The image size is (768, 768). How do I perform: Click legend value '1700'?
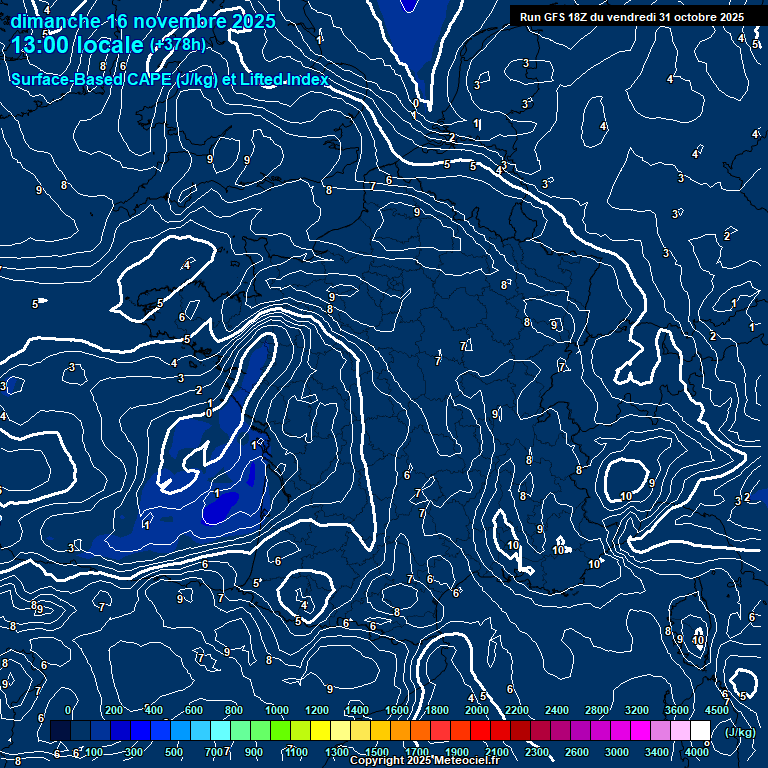tap(417, 752)
